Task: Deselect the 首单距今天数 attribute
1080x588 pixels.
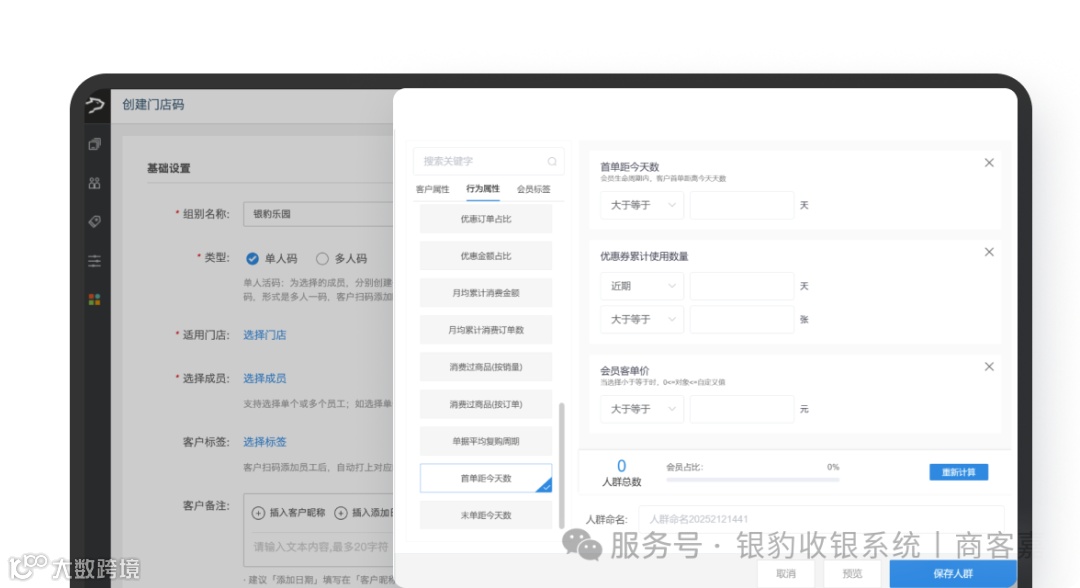Action: (486, 479)
